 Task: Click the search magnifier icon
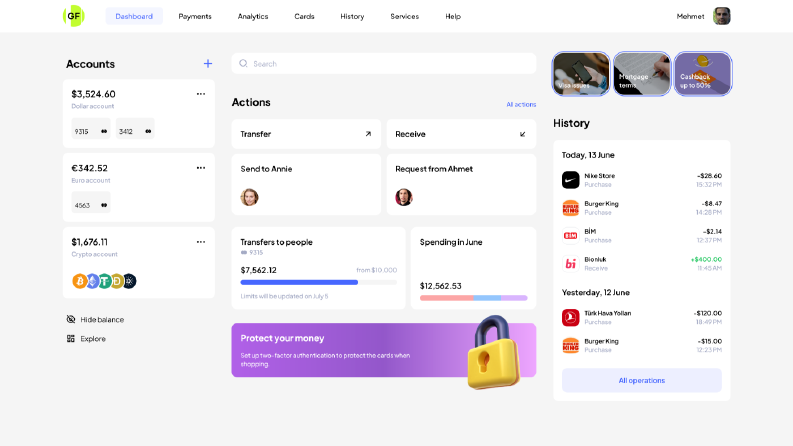(x=243, y=64)
